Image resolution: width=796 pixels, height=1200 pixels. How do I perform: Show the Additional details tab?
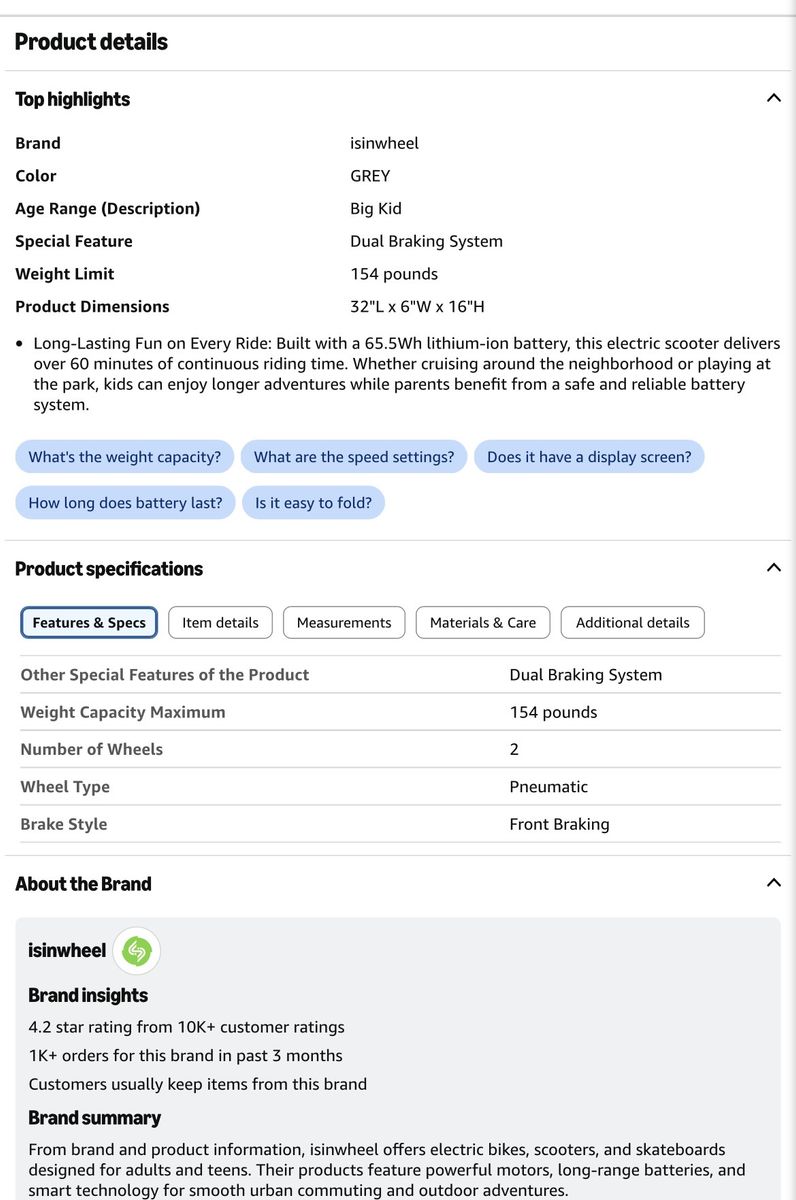point(633,622)
